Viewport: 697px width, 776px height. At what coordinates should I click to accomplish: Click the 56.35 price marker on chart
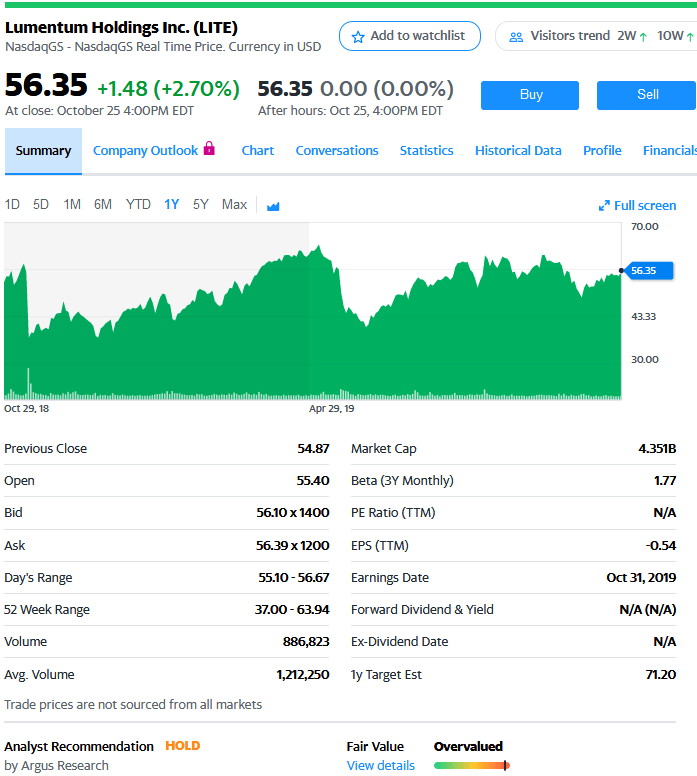(x=650, y=271)
